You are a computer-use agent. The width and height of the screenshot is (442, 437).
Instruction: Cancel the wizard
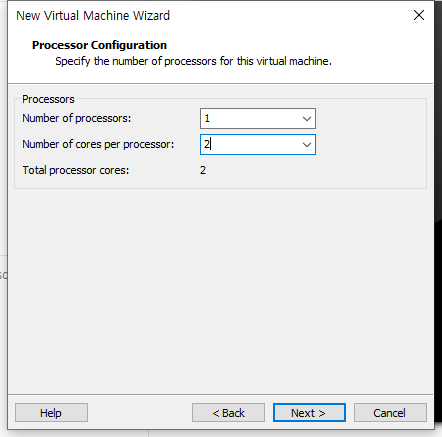point(390,413)
